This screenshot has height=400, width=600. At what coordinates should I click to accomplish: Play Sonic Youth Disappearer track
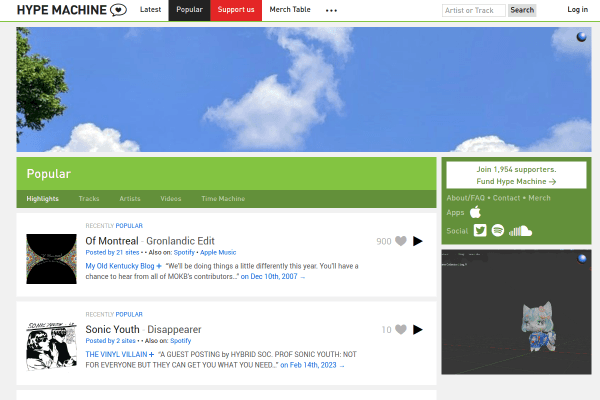click(x=417, y=330)
